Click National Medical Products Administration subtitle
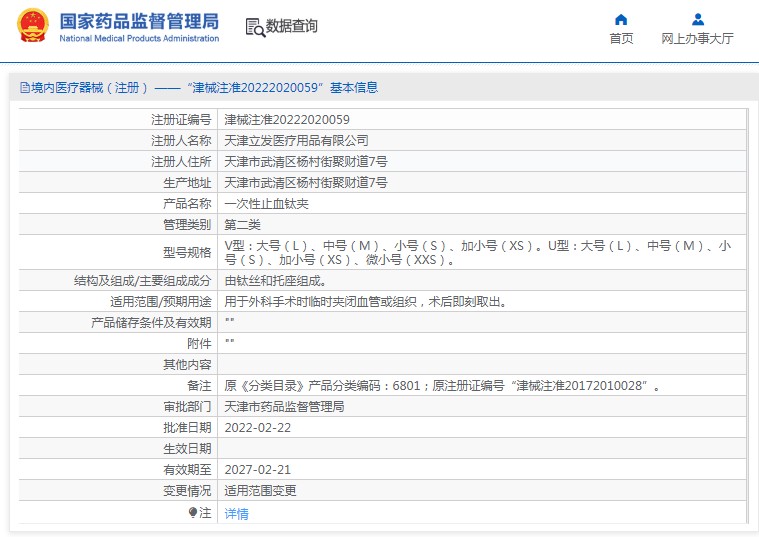759x537 pixels. [x=139, y=38]
